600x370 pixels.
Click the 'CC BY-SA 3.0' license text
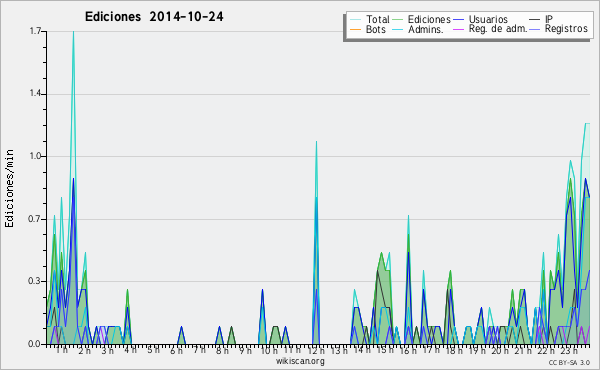[569, 363]
